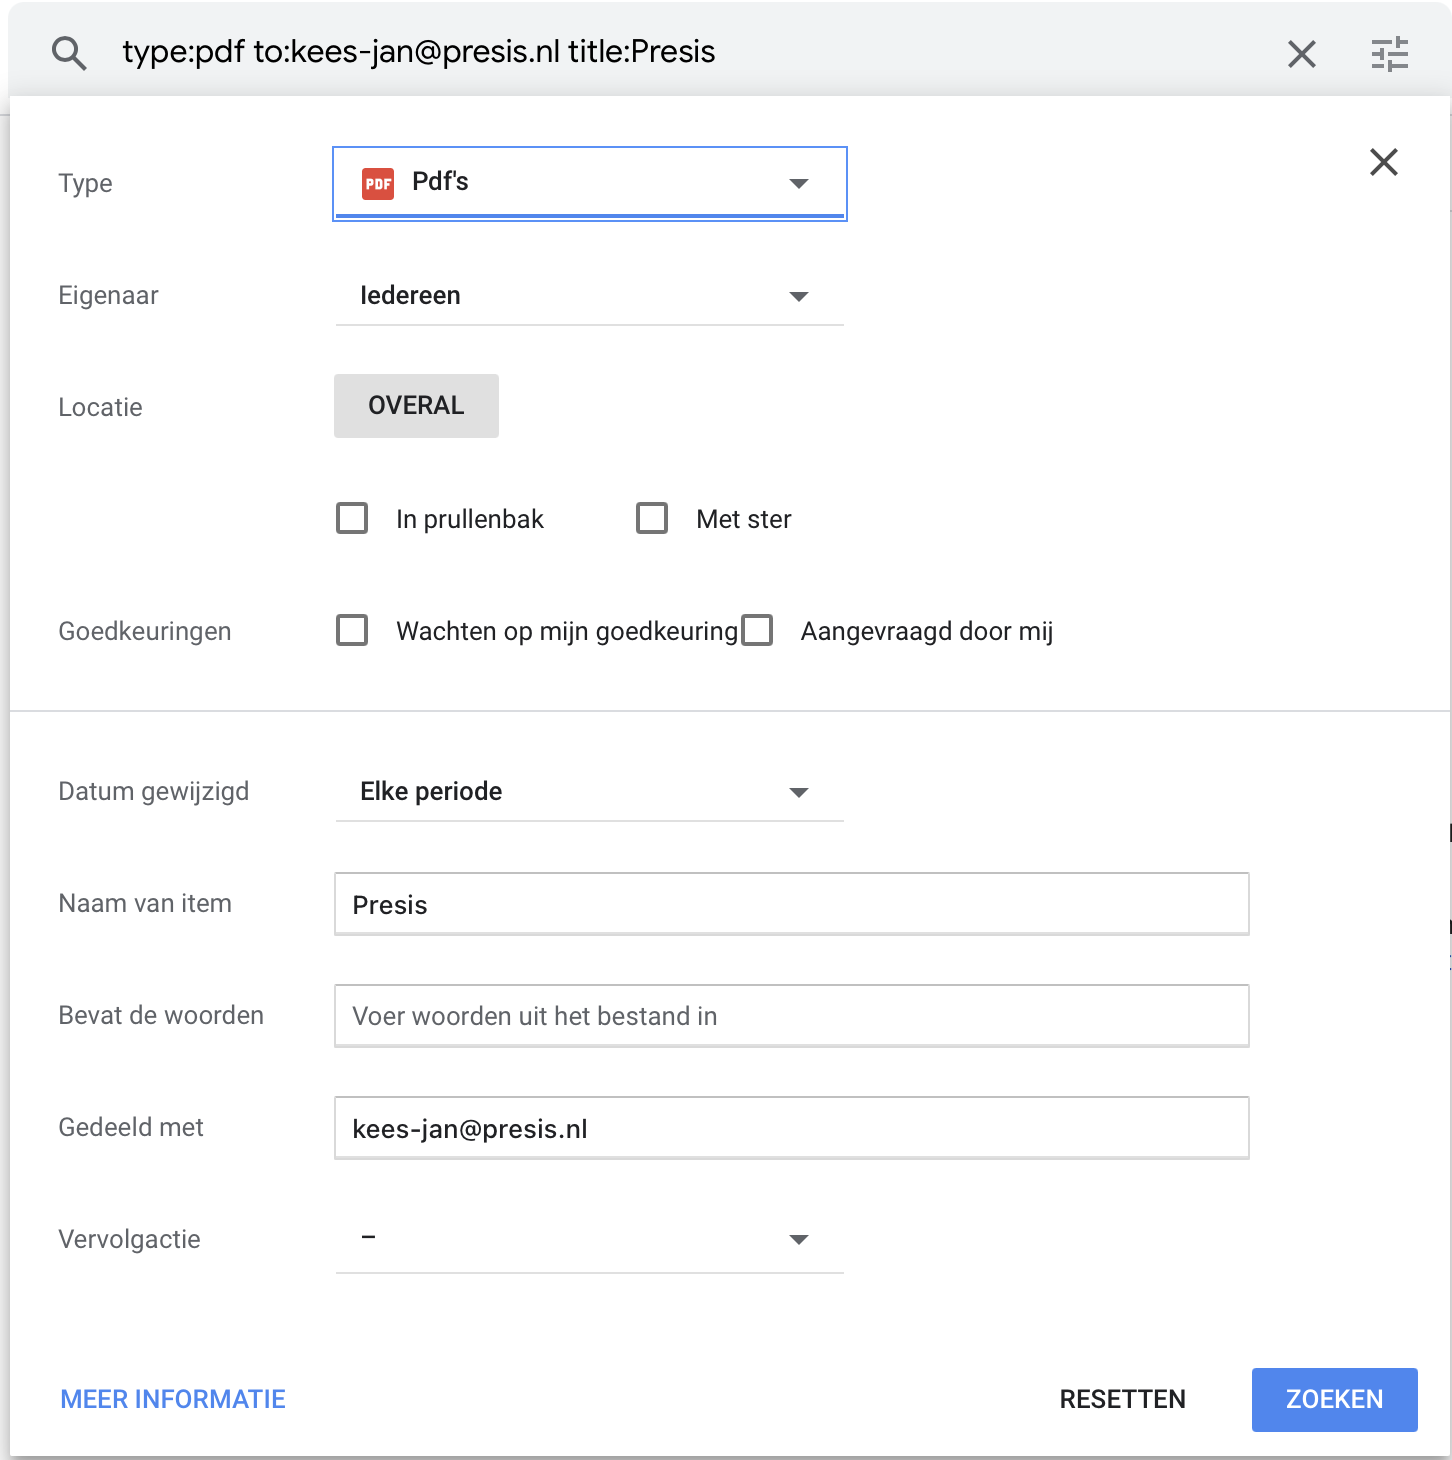
Task: Open the 'Datum gewijzigd' period dropdown
Action: (590, 792)
